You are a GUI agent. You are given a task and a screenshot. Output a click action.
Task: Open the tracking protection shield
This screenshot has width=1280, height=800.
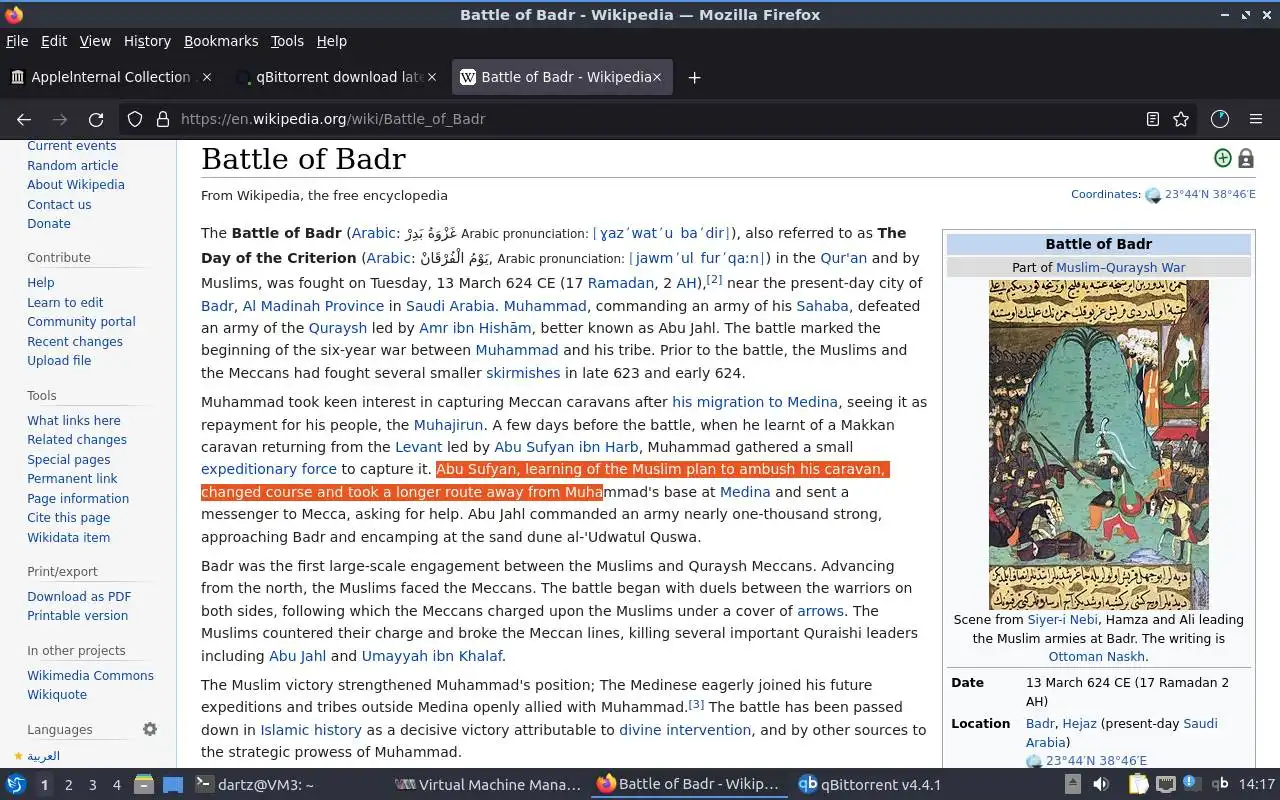[x=135, y=119]
